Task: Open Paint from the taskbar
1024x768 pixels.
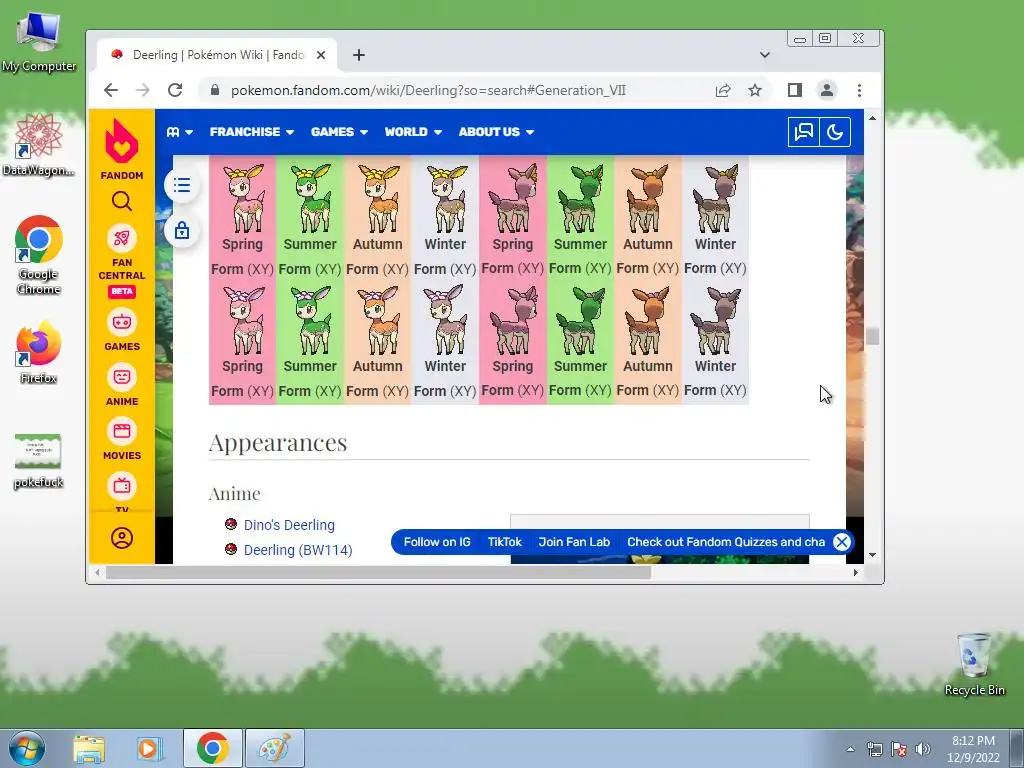Action: 275,748
